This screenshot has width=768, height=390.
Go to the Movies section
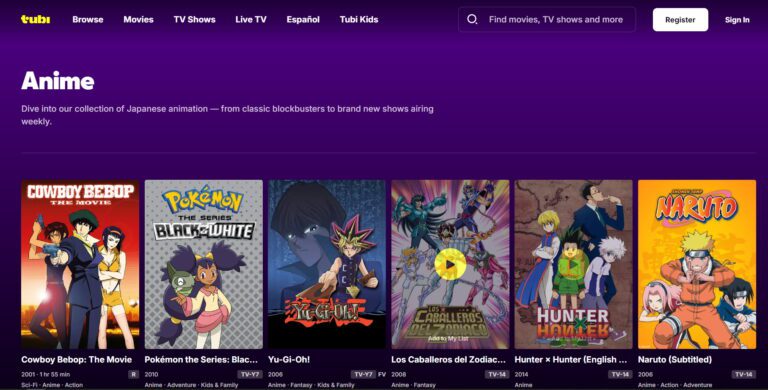[138, 20]
